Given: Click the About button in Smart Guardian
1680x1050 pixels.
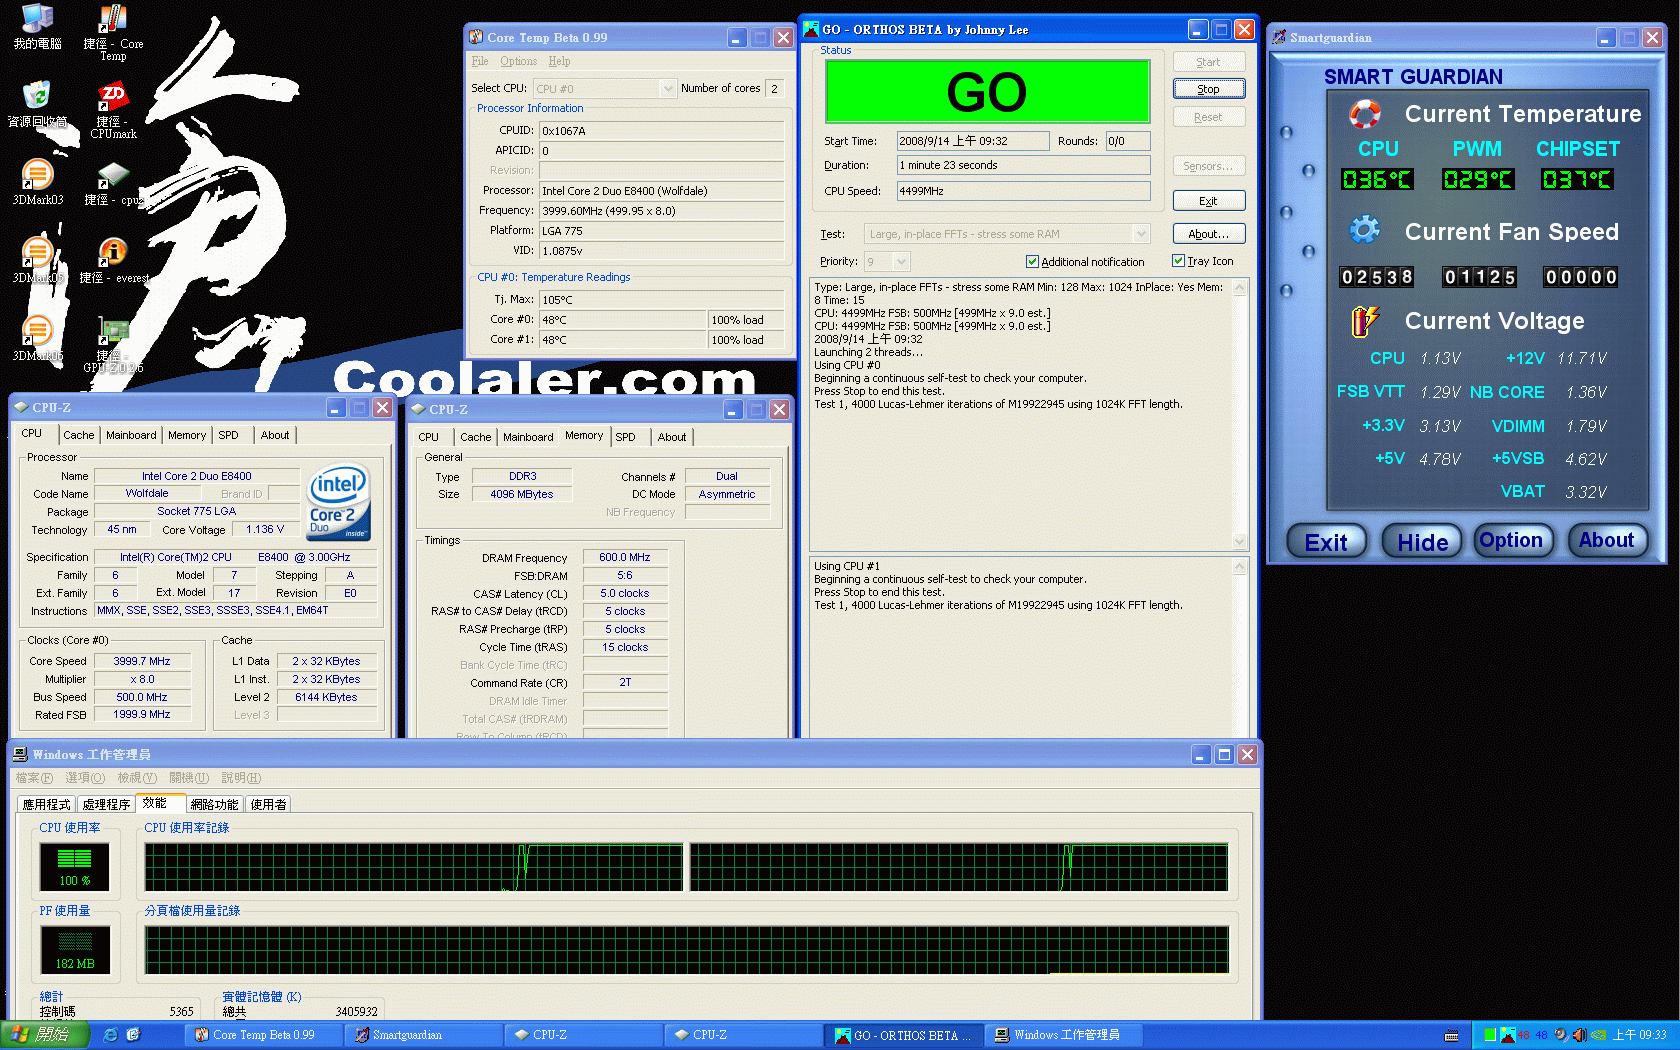Looking at the screenshot, I should [1606, 541].
